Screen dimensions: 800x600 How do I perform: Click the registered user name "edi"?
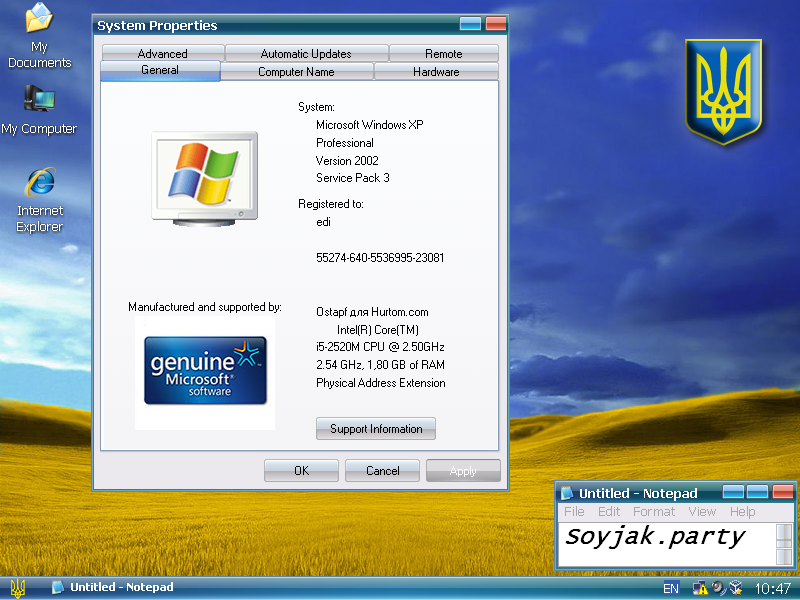323,222
